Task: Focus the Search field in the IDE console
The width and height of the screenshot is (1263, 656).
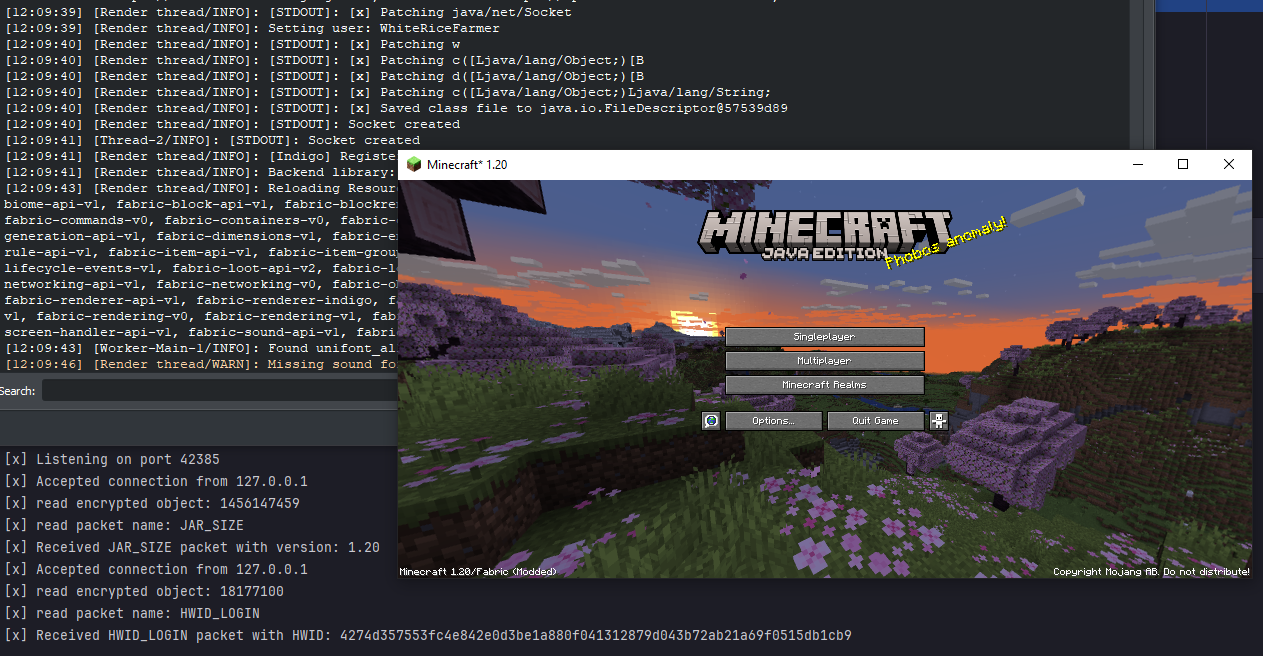Action: [x=219, y=391]
